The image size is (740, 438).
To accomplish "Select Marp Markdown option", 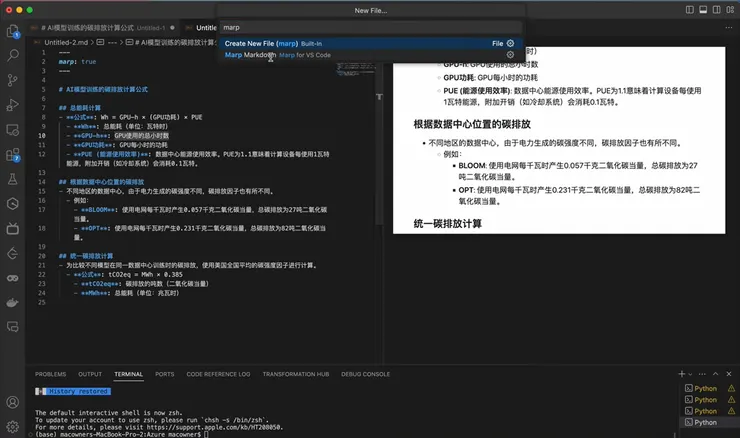I will pos(370,55).
